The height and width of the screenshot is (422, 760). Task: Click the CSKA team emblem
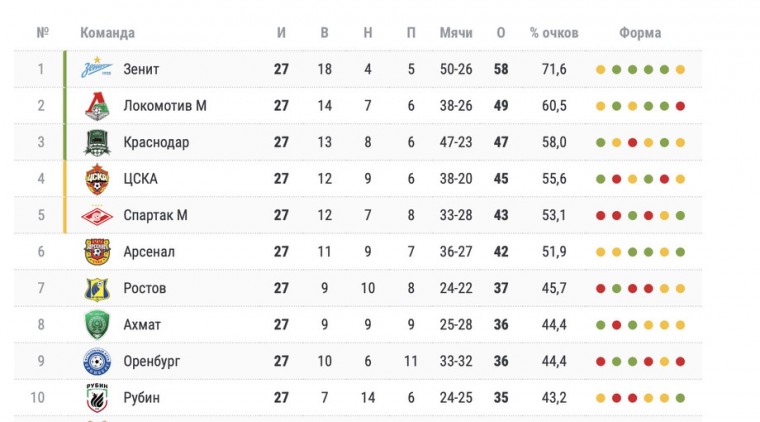coord(97,179)
